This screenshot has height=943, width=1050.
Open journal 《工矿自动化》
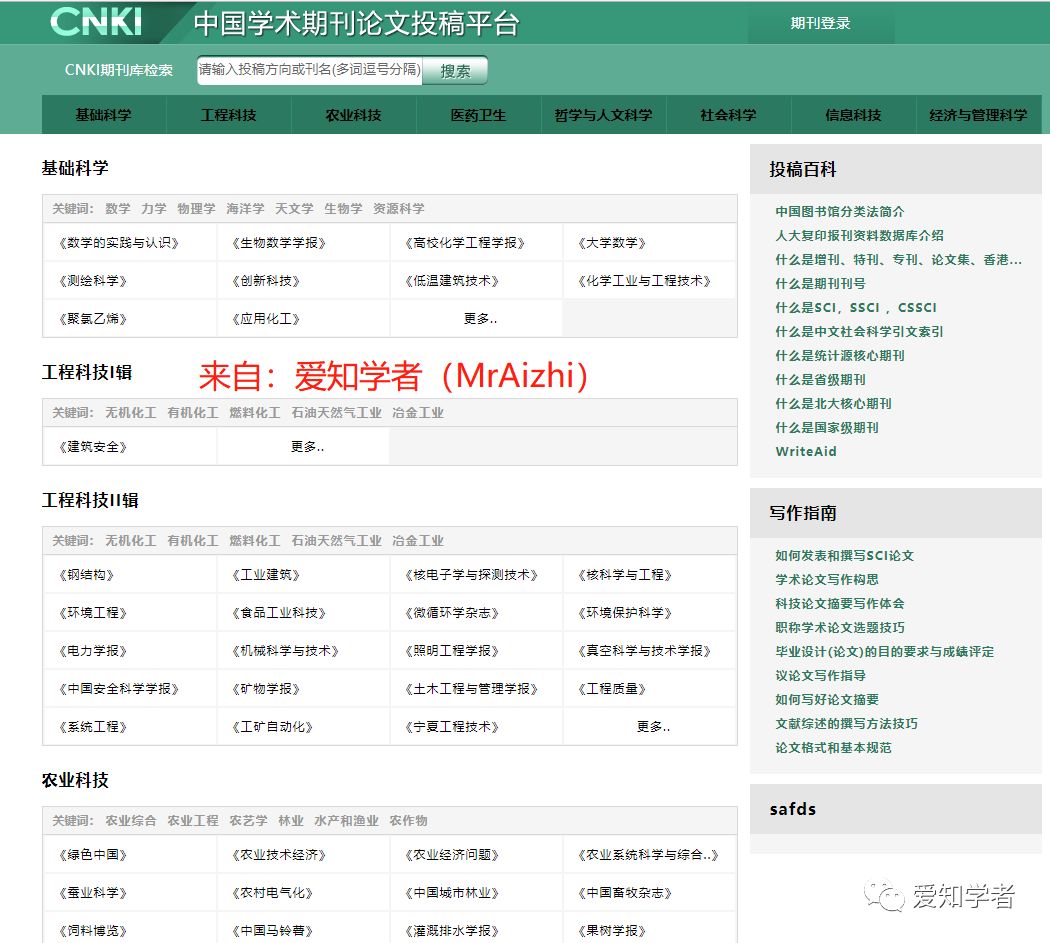click(x=273, y=728)
